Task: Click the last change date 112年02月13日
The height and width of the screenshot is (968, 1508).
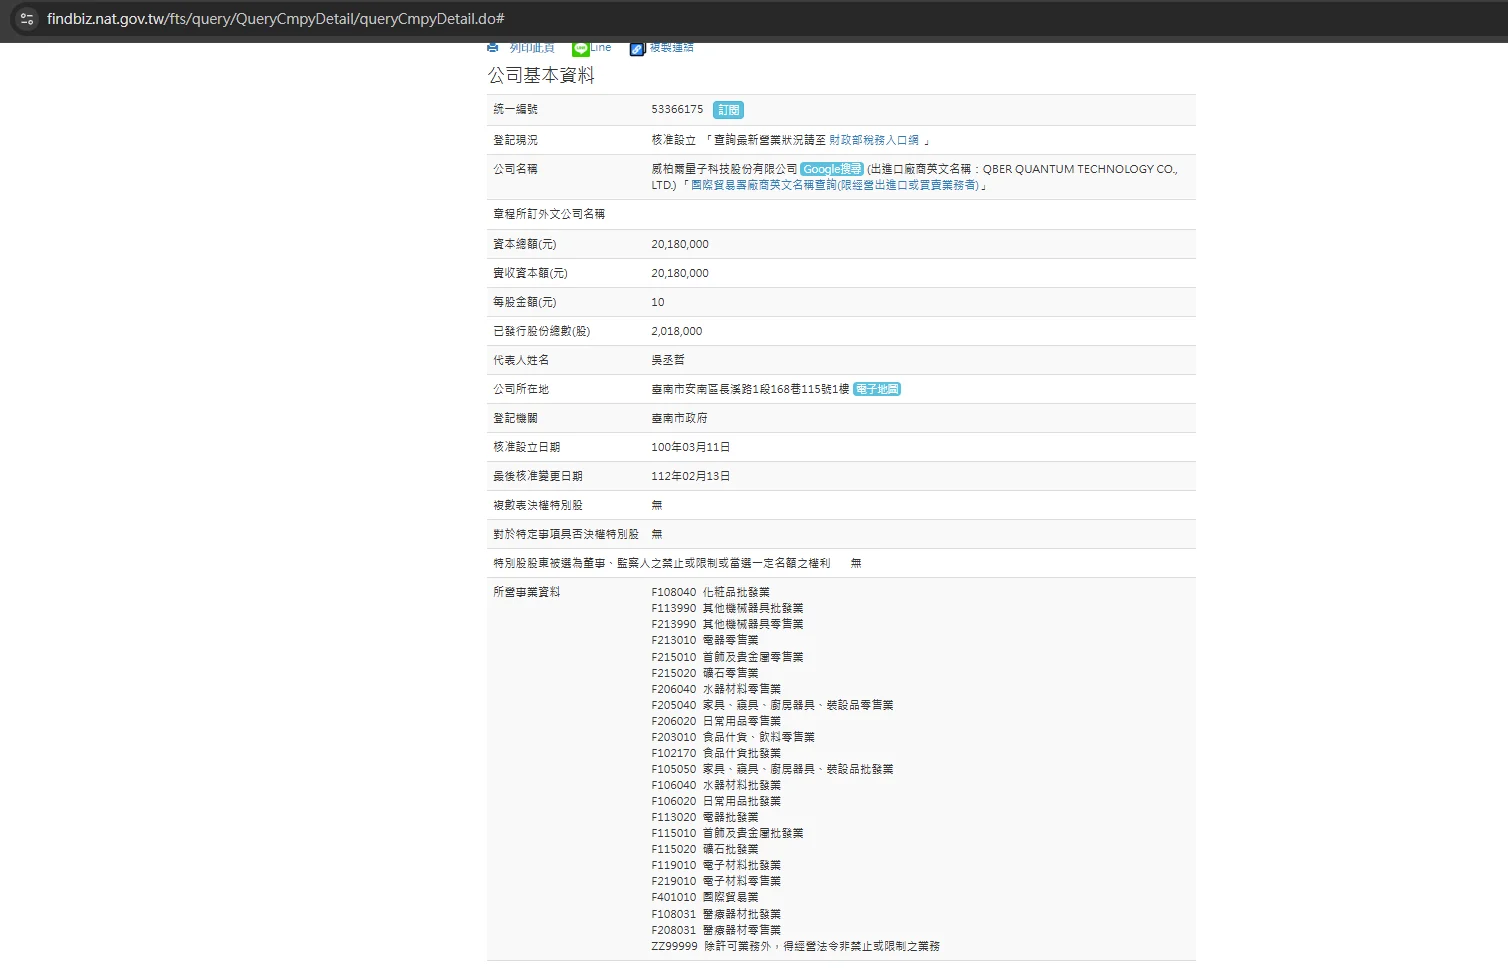Action: 690,476
